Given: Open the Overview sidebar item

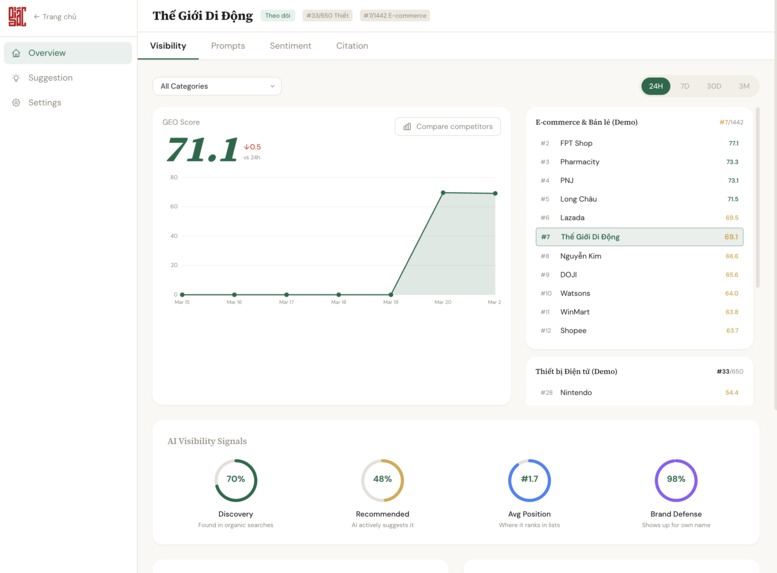Looking at the screenshot, I should pos(68,53).
